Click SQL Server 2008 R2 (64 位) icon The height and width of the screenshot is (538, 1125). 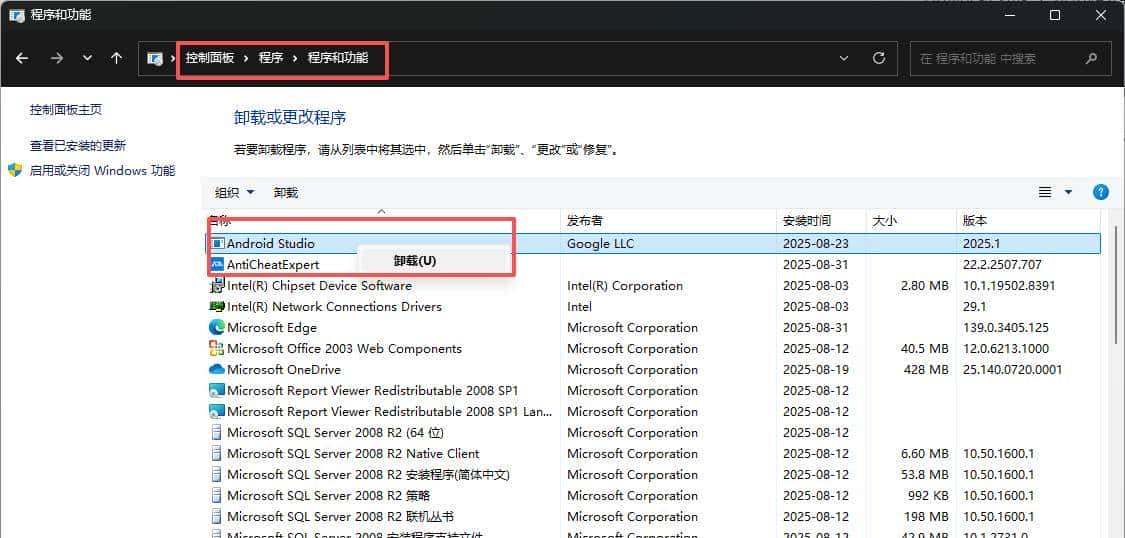pyautogui.click(x=217, y=433)
